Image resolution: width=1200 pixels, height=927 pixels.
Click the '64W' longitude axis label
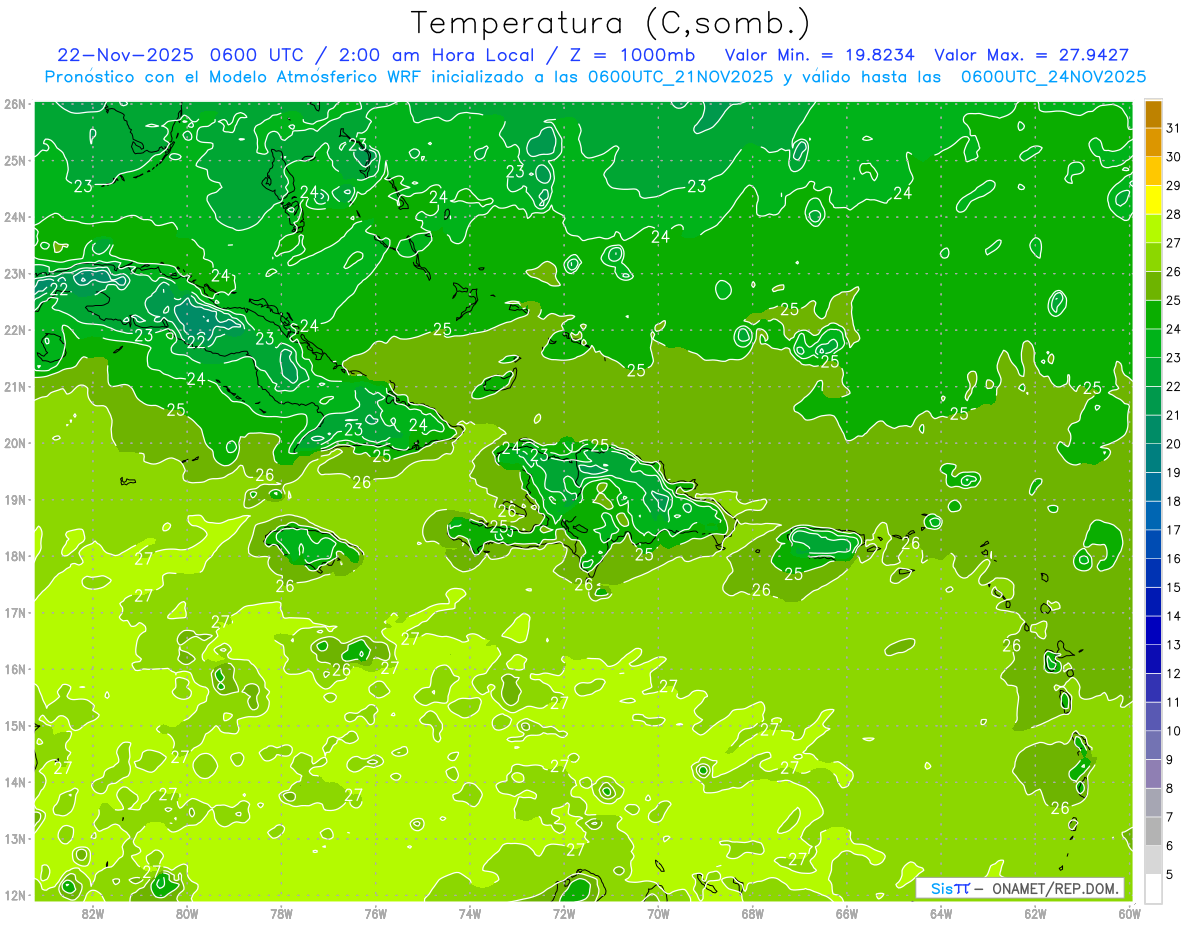pyautogui.click(x=941, y=912)
